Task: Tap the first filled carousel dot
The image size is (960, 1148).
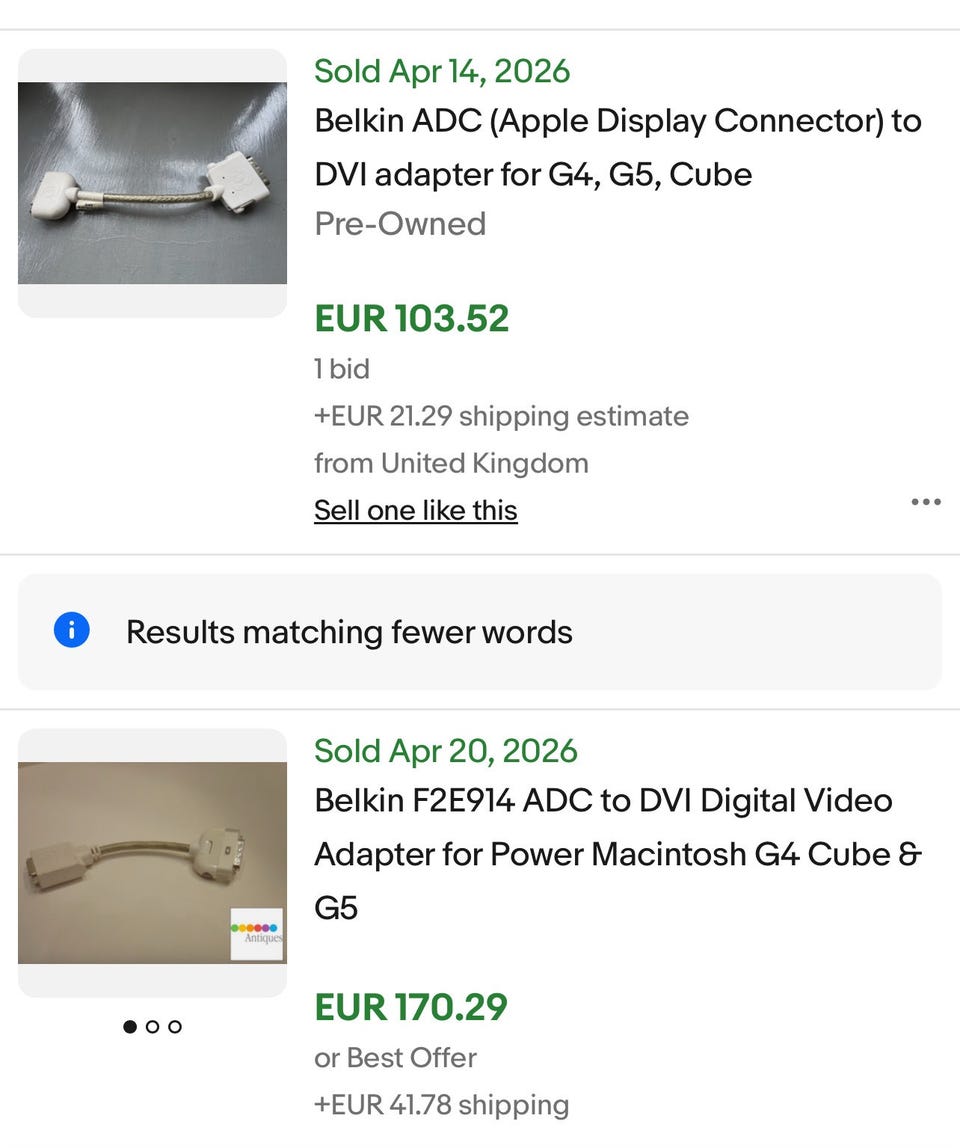Action: pyautogui.click(x=130, y=1026)
